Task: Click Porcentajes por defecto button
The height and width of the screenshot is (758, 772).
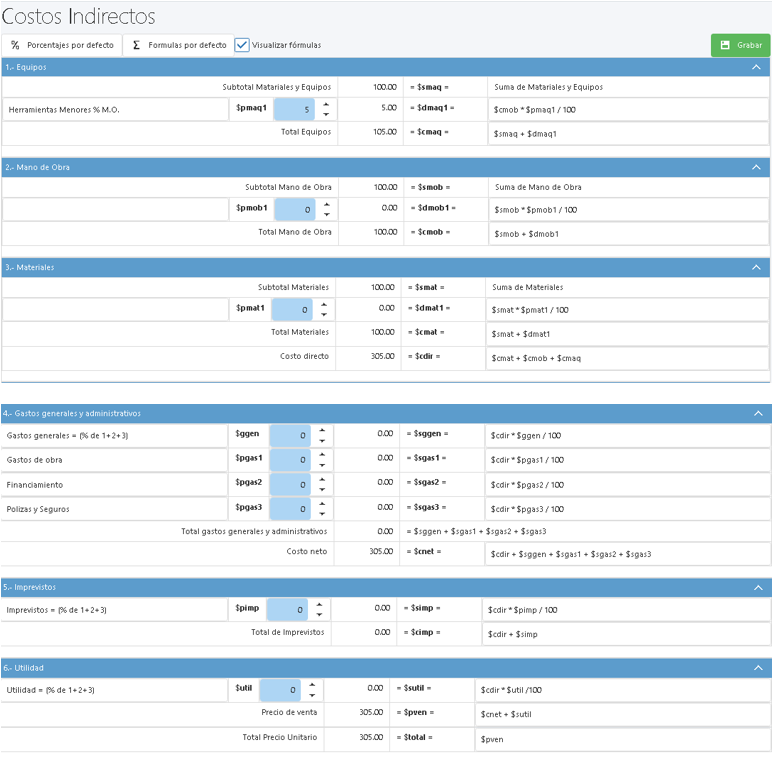Action: point(61,45)
